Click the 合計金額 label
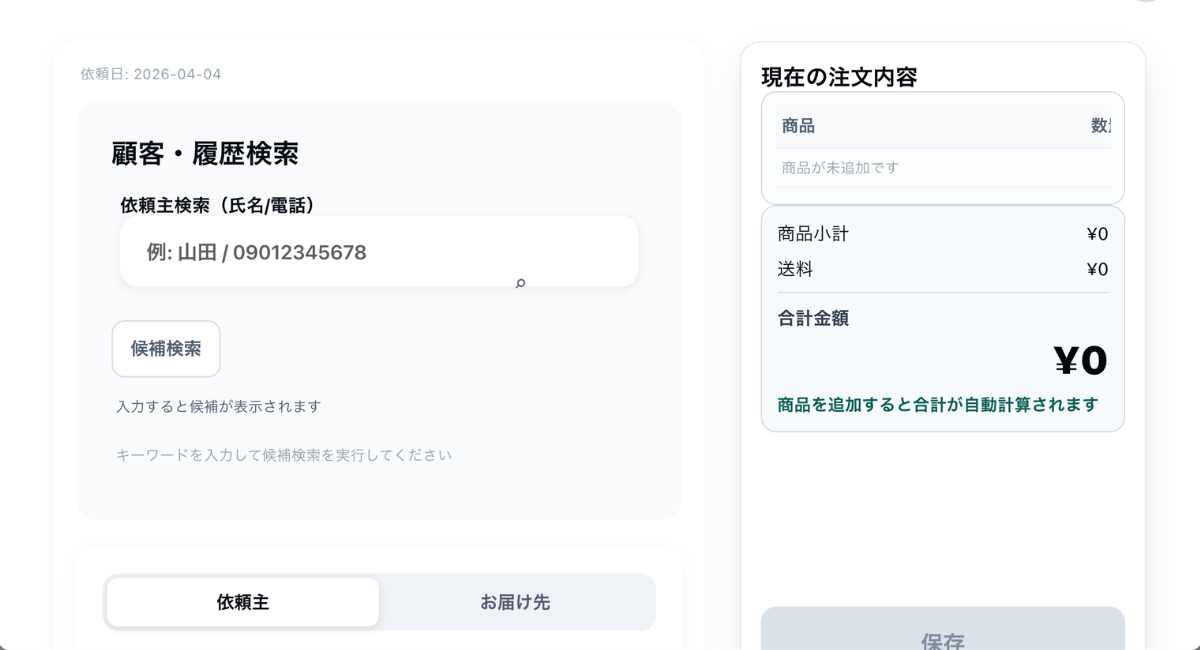The image size is (1200, 650). pyautogui.click(x=813, y=318)
